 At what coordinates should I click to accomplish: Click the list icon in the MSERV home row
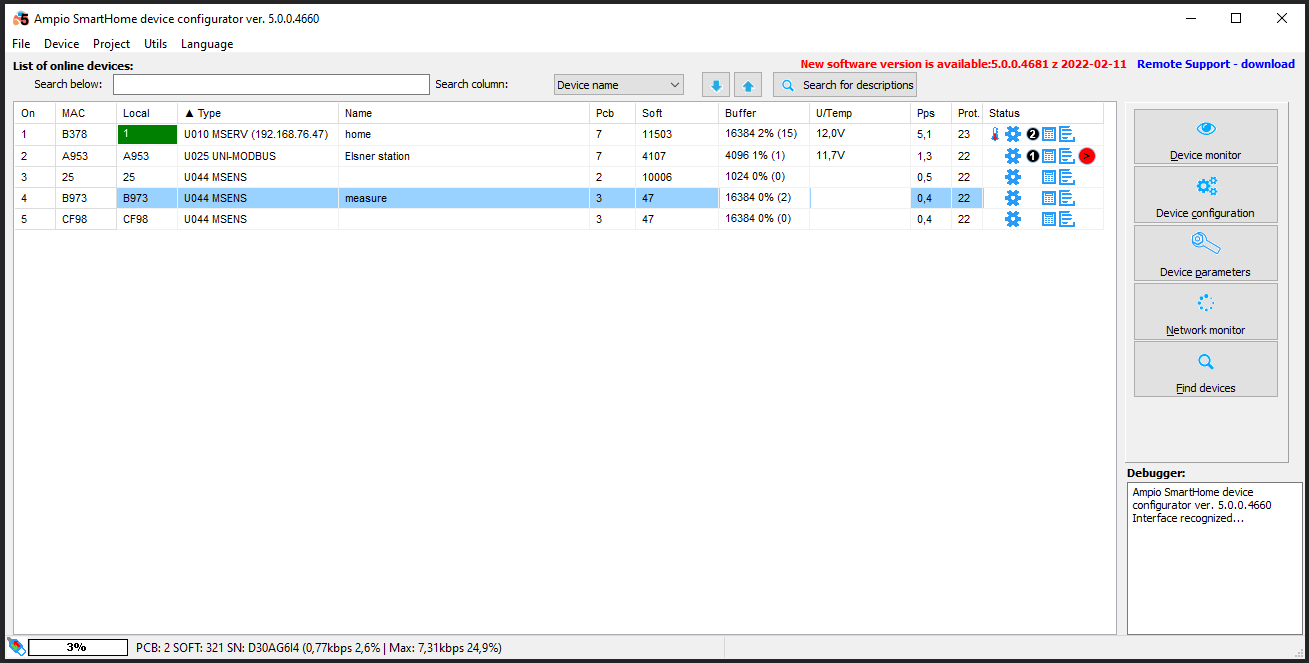coord(1067,134)
